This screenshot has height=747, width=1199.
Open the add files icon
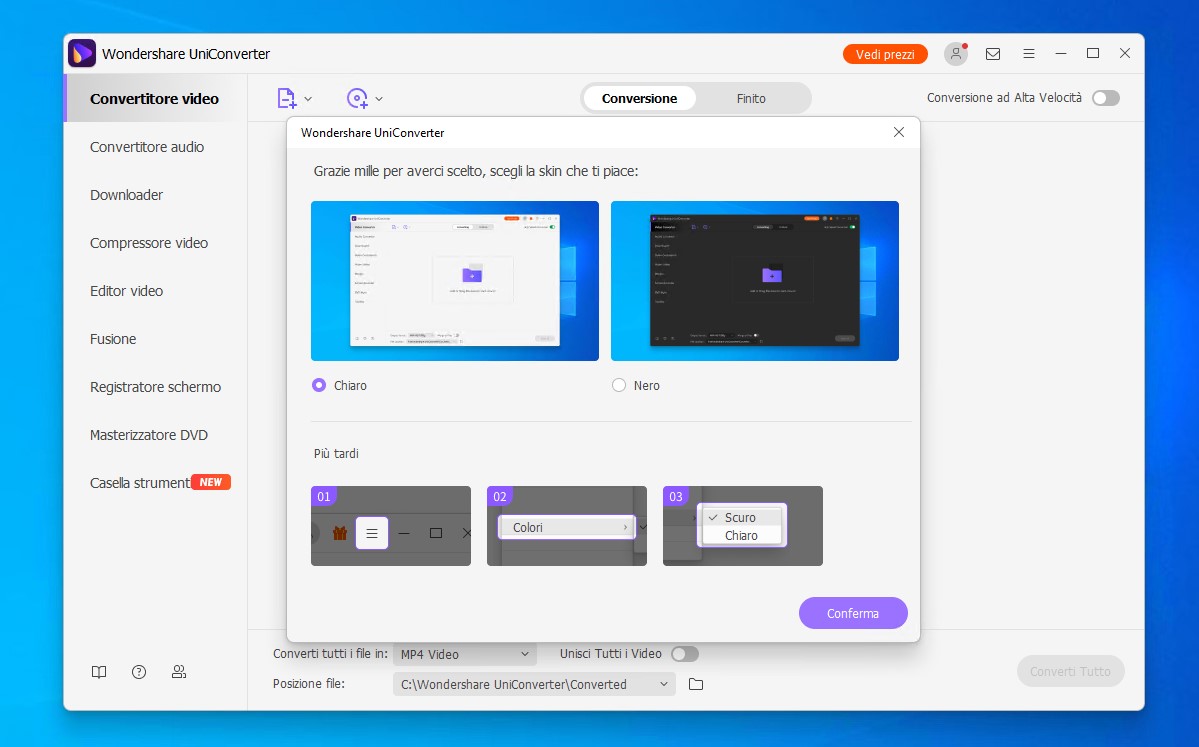pos(286,98)
